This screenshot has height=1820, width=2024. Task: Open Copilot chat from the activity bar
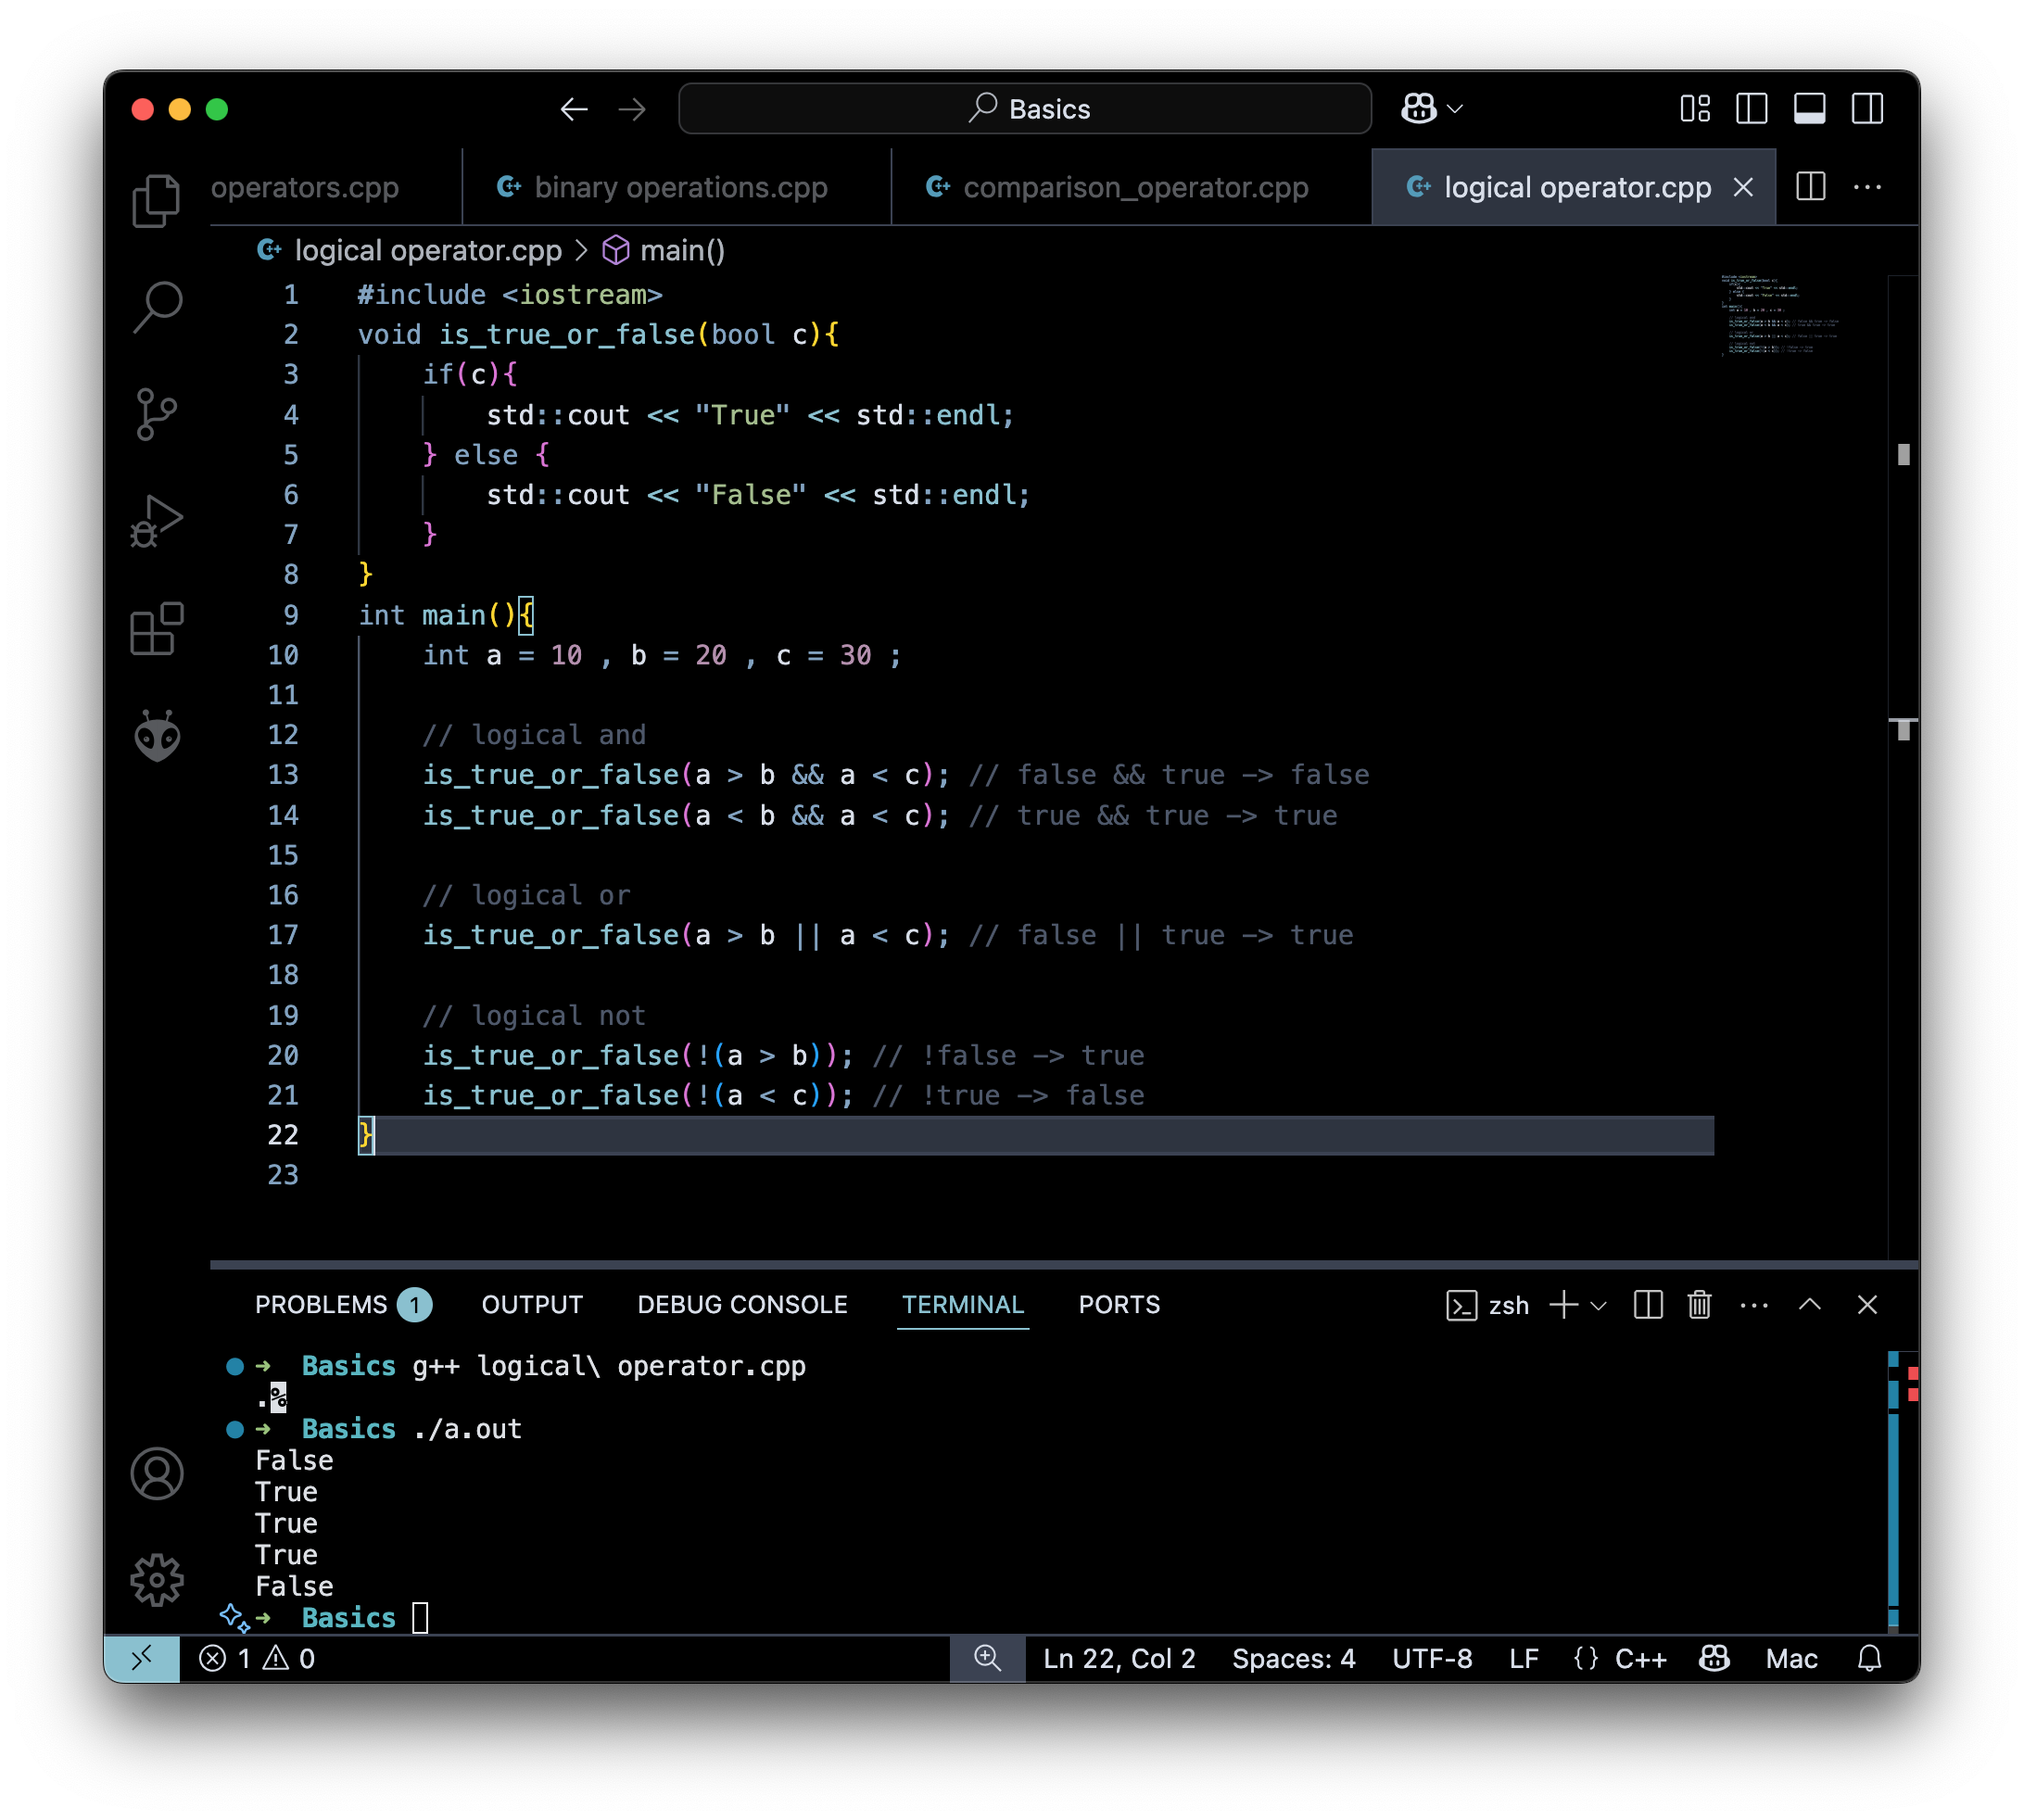pos(158,737)
